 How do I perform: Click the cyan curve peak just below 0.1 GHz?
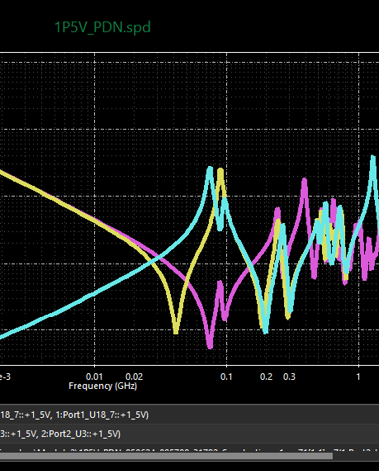(x=210, y=169)
